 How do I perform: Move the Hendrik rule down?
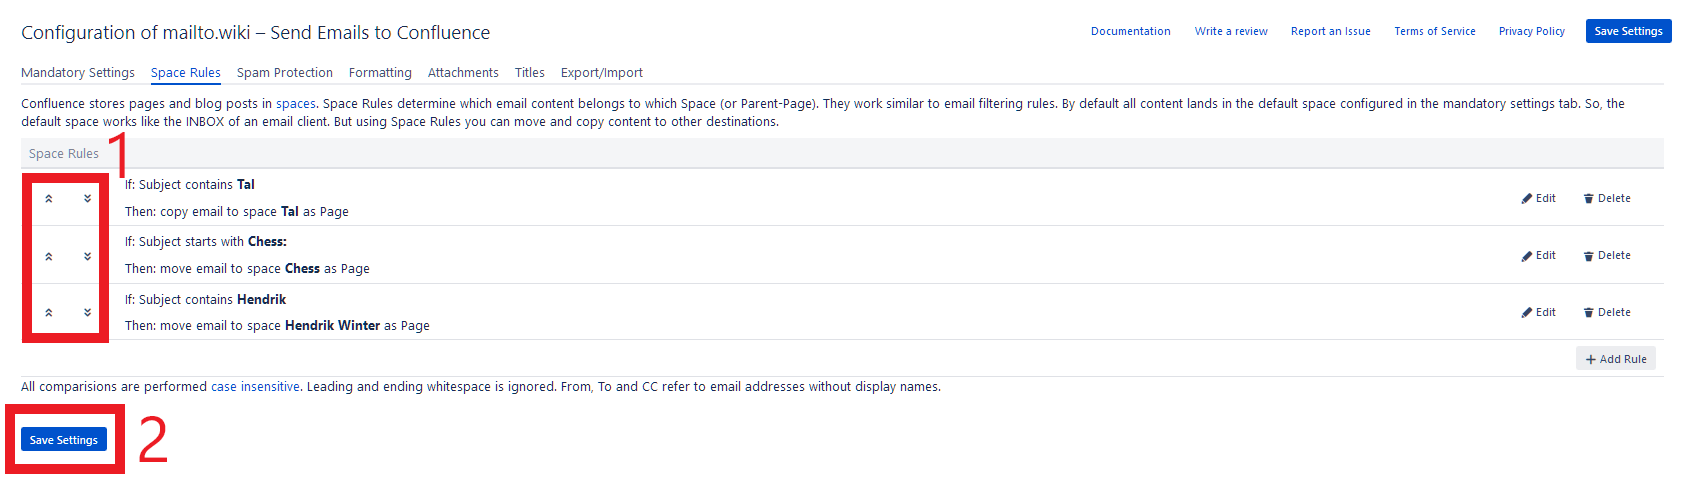87,312
